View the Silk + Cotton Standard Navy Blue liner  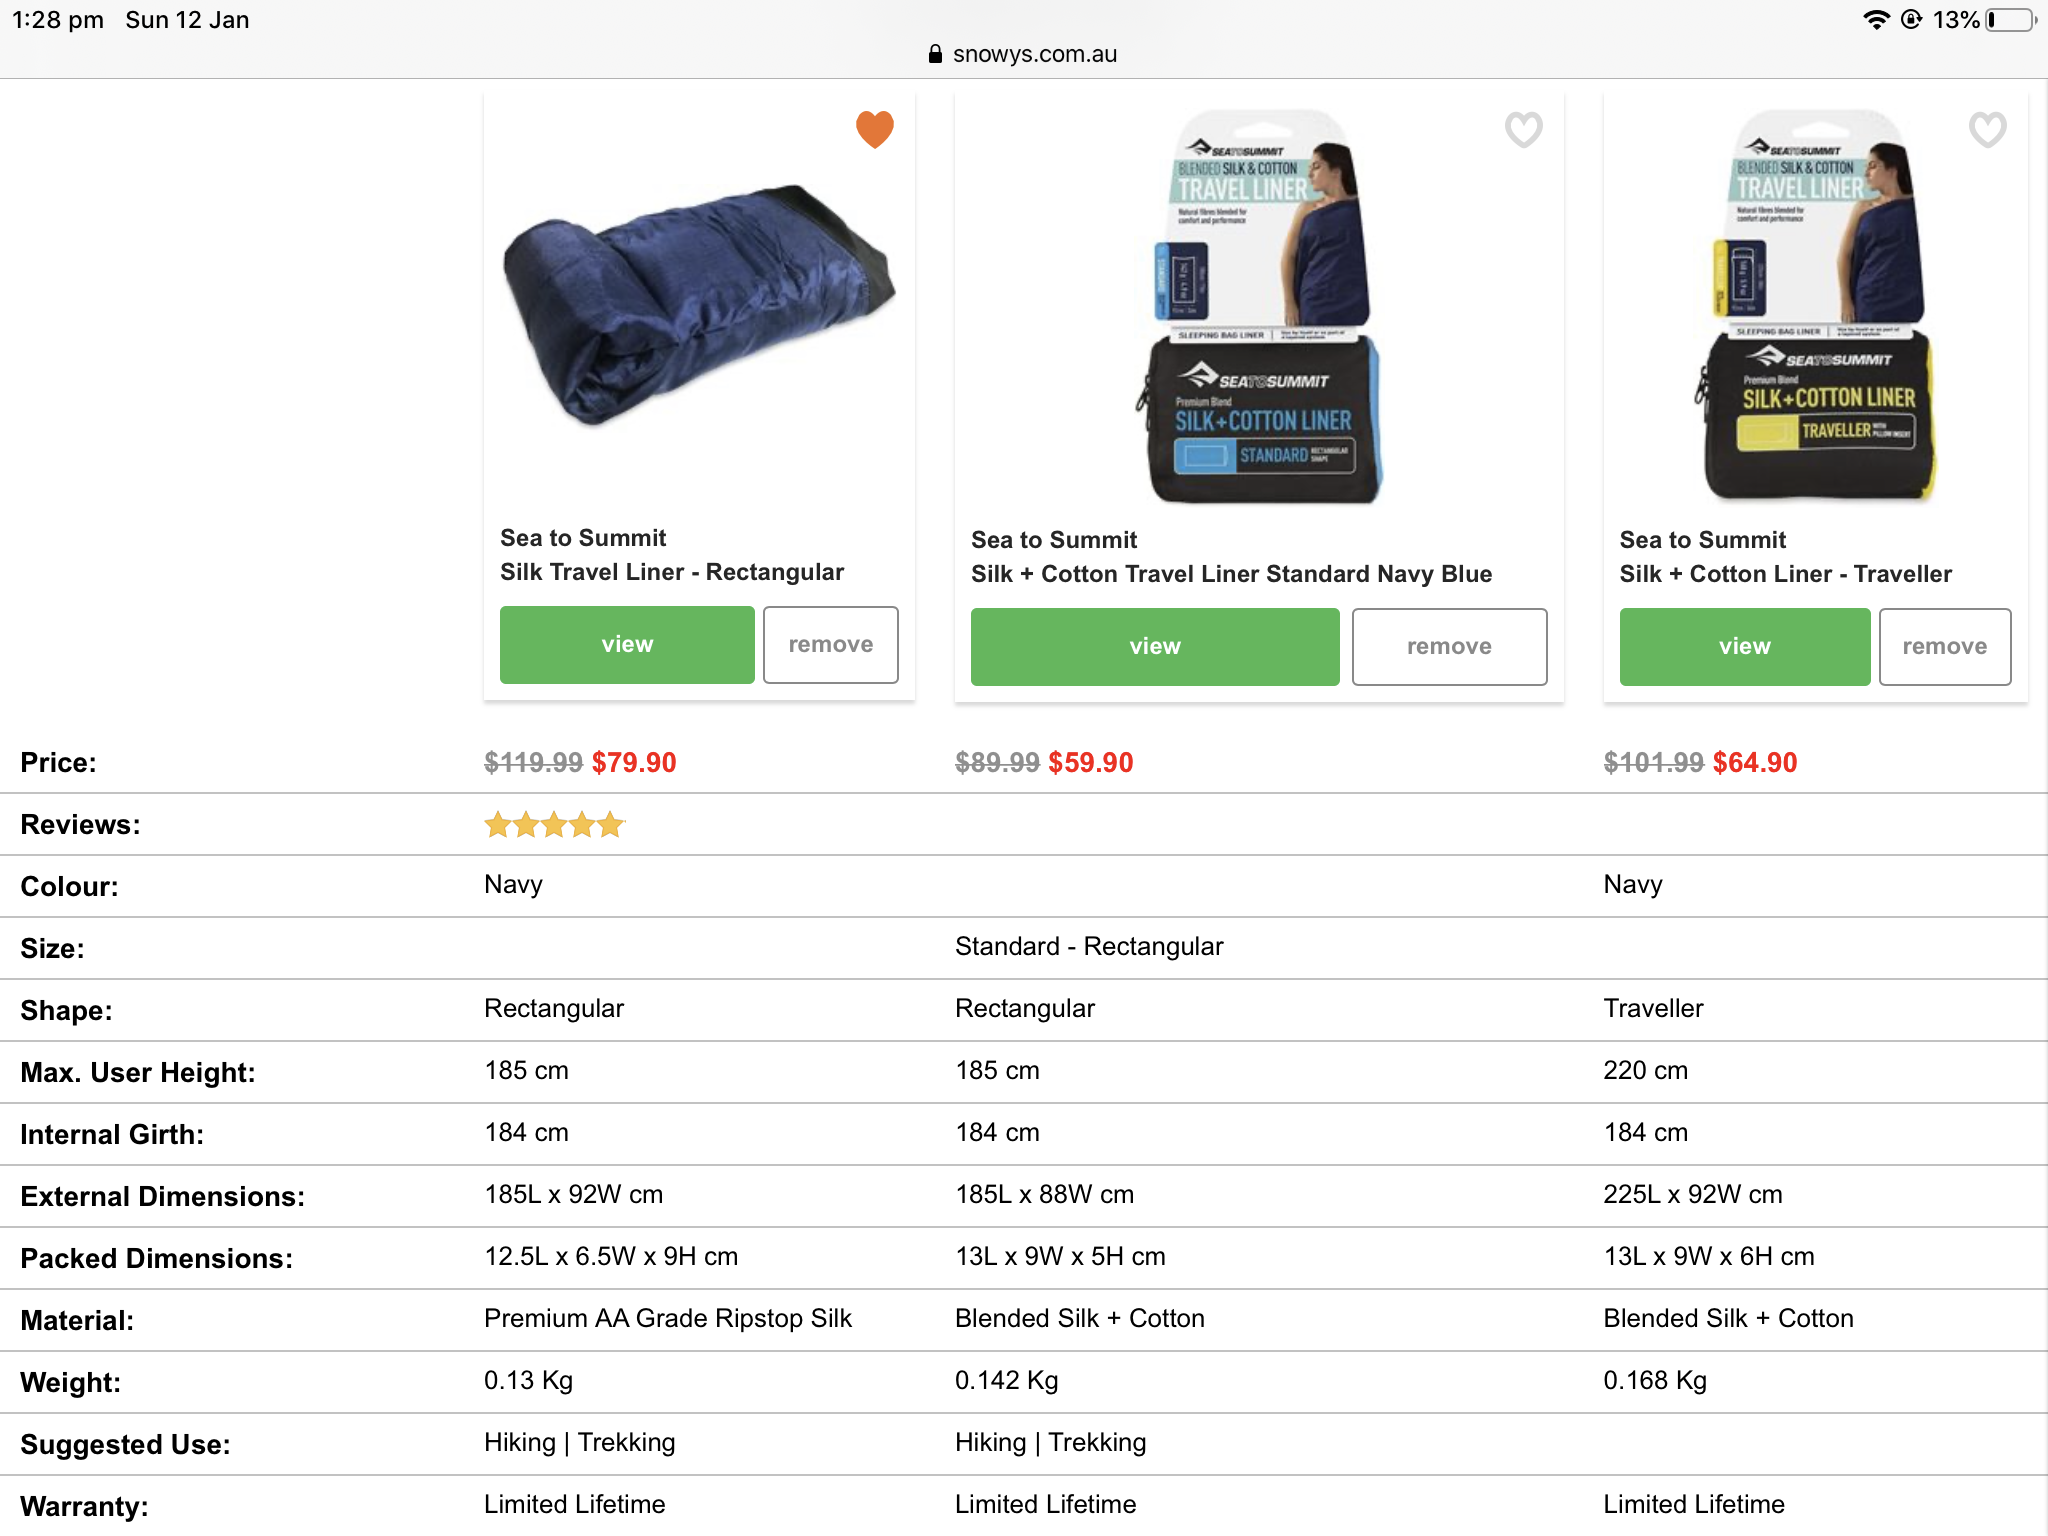(x=1155, y=647)
